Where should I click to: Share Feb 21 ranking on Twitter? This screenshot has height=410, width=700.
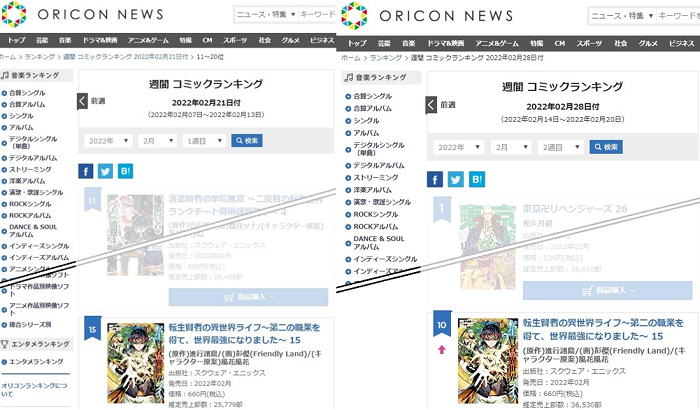pyautogui.click(x=105, y=171)
